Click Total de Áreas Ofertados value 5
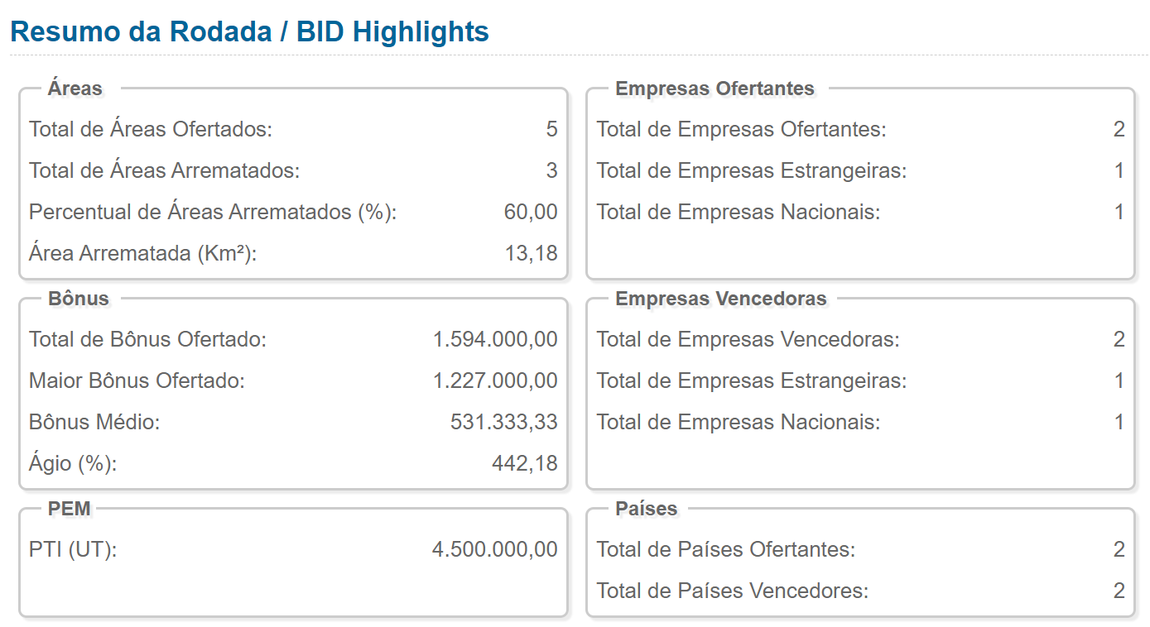The height and width of the screenshot is (627, 1150). point(552,129)
